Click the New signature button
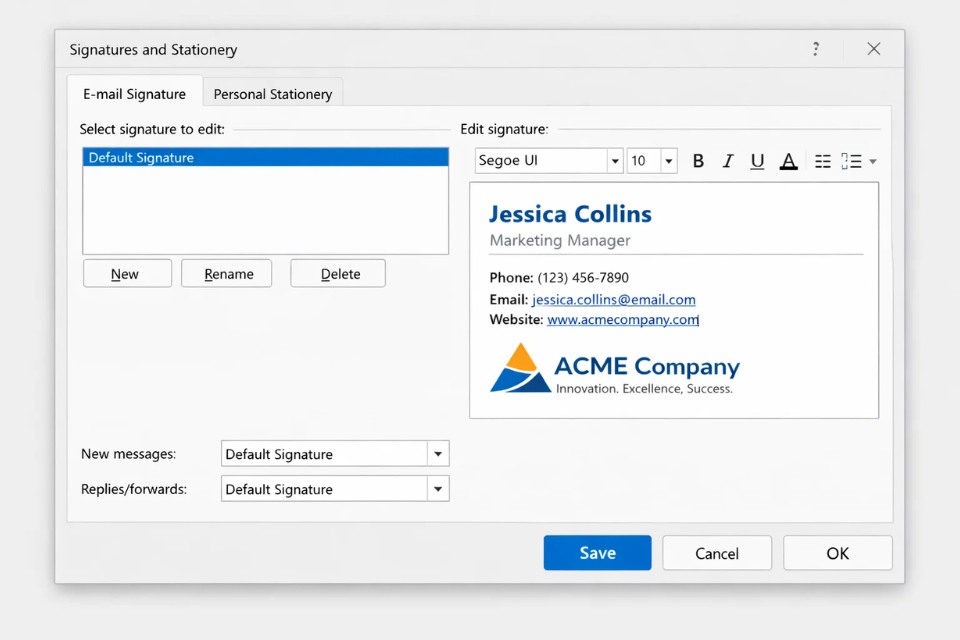The image size is (960, 640). 126,274
